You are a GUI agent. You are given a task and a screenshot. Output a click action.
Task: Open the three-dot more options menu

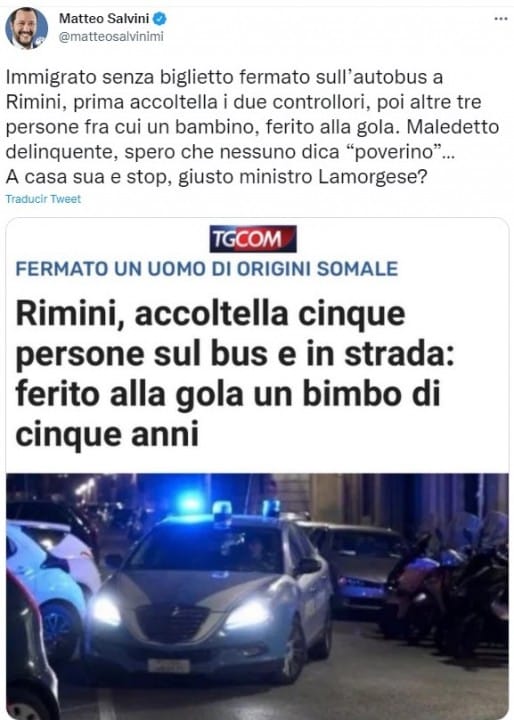(x=500, y=19)
